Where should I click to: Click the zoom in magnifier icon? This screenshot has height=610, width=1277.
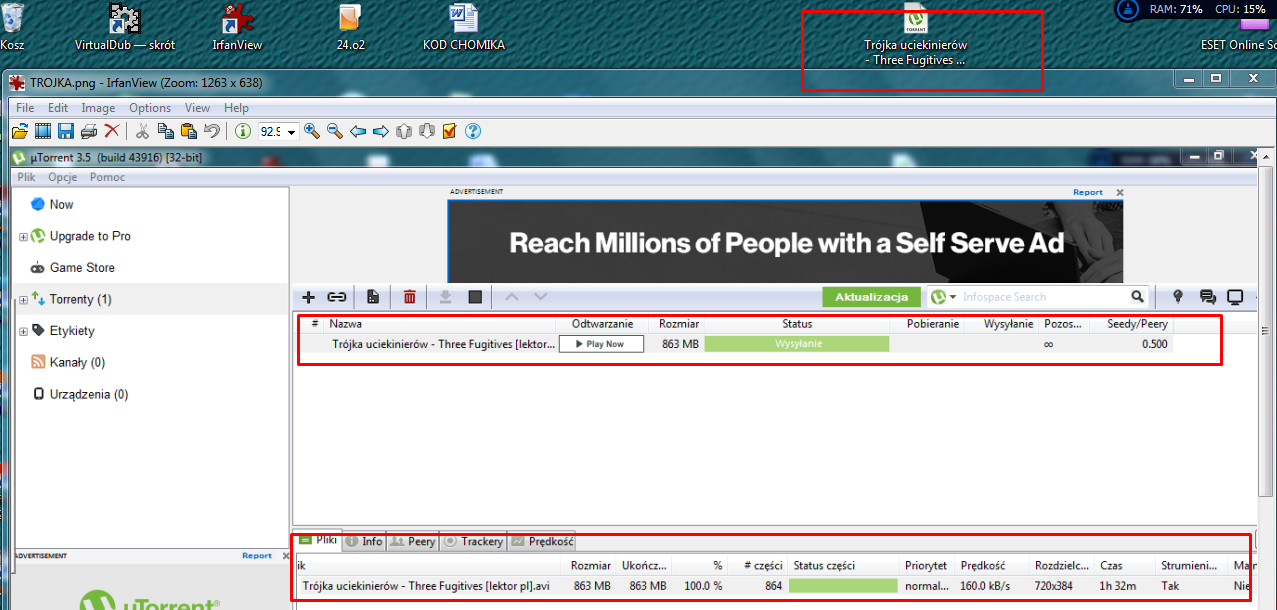pos(312,131)
